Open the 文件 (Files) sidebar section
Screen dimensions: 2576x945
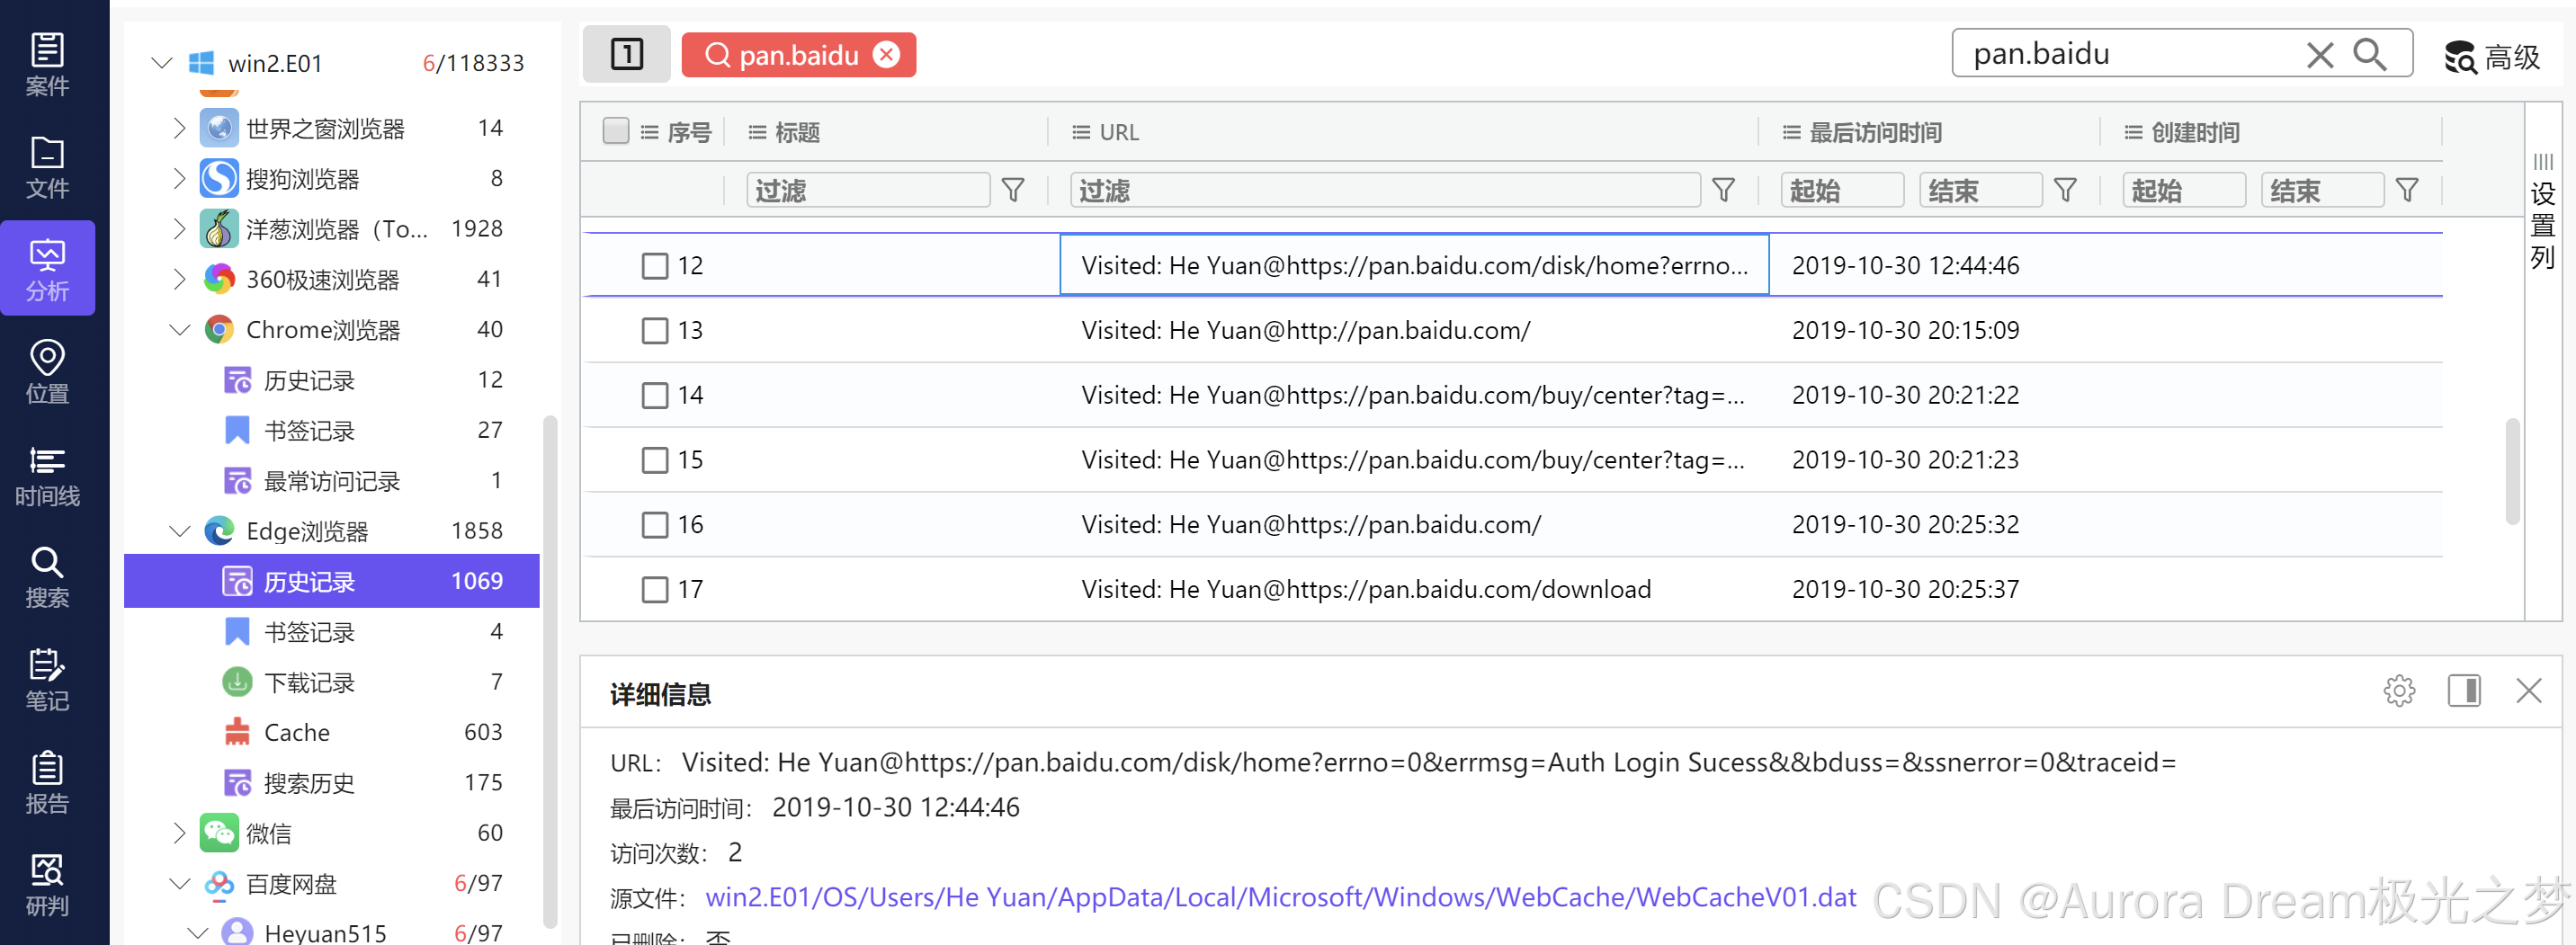pos(47,167)
